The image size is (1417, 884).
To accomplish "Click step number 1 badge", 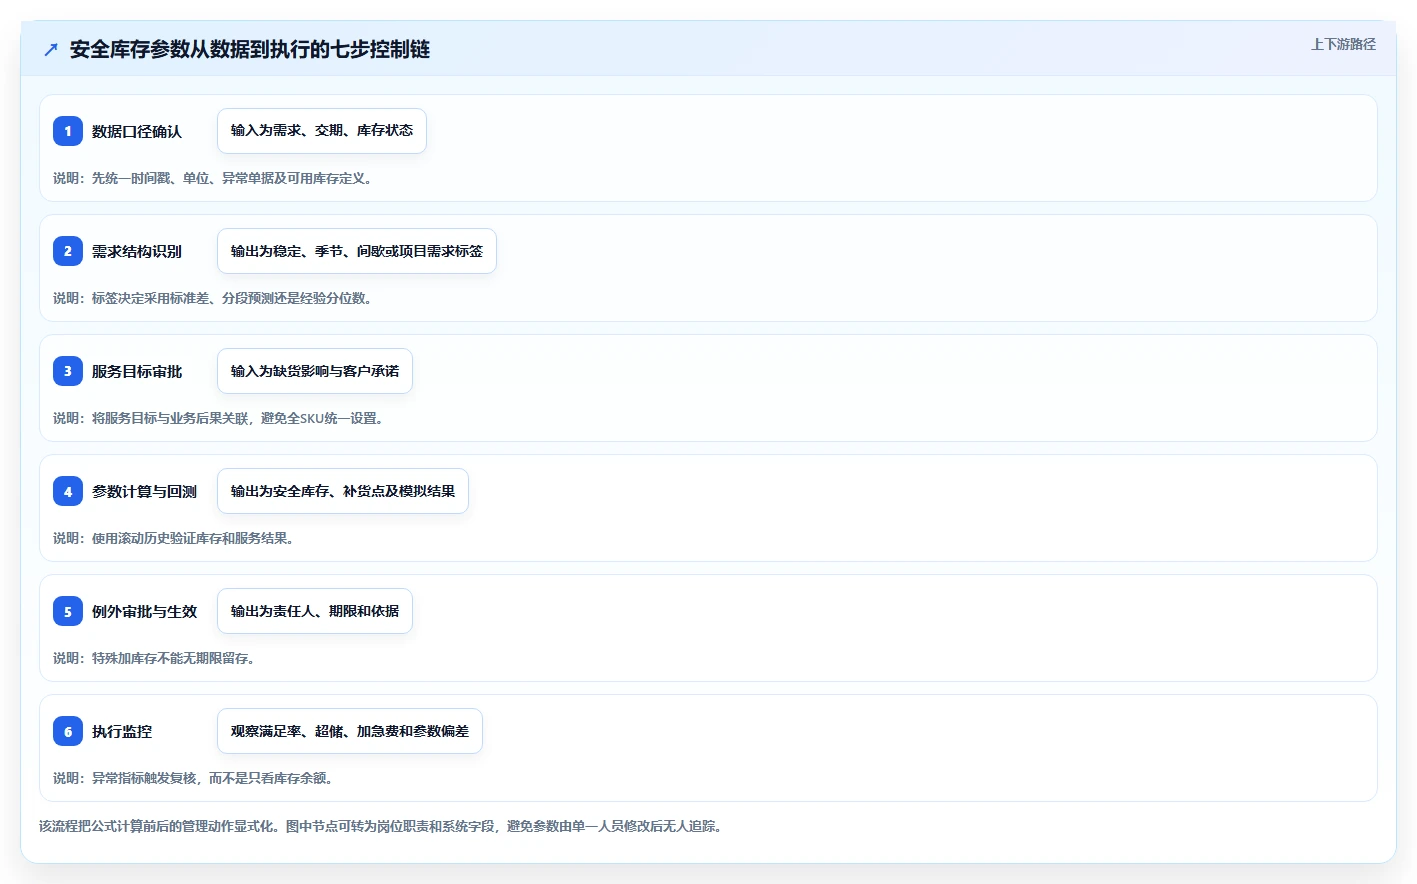I will [68, 131].
